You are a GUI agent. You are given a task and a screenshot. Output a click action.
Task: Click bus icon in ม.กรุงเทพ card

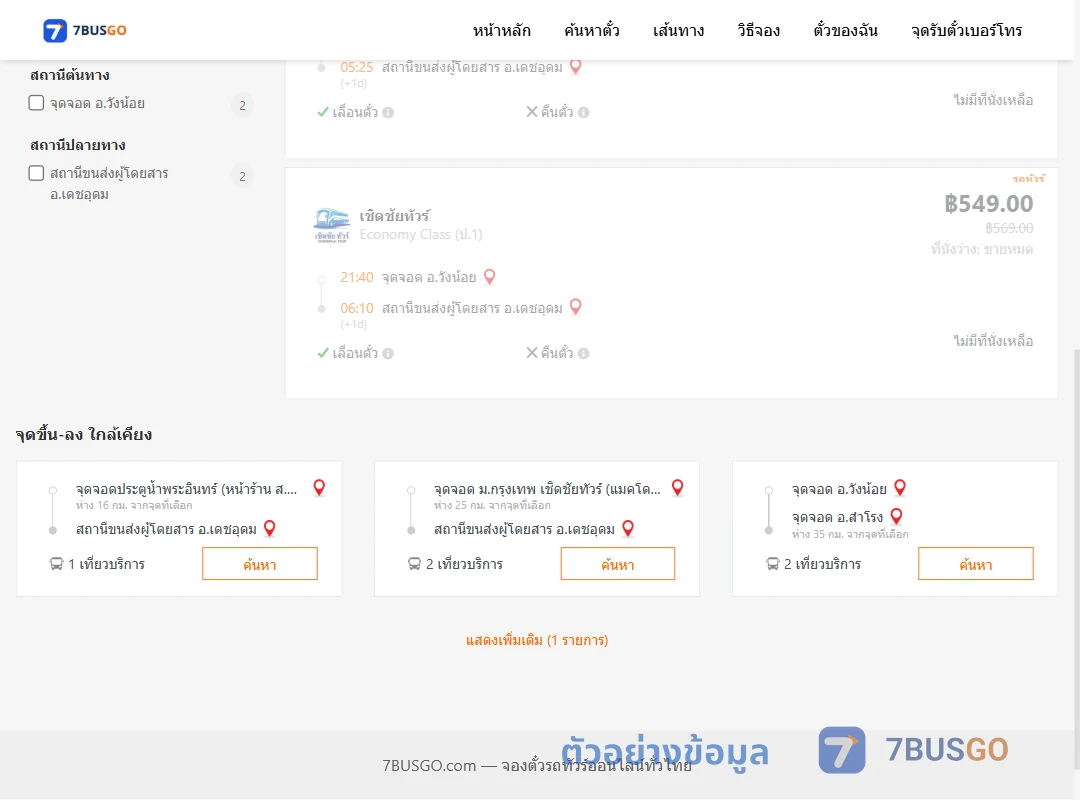pos(414,564)
